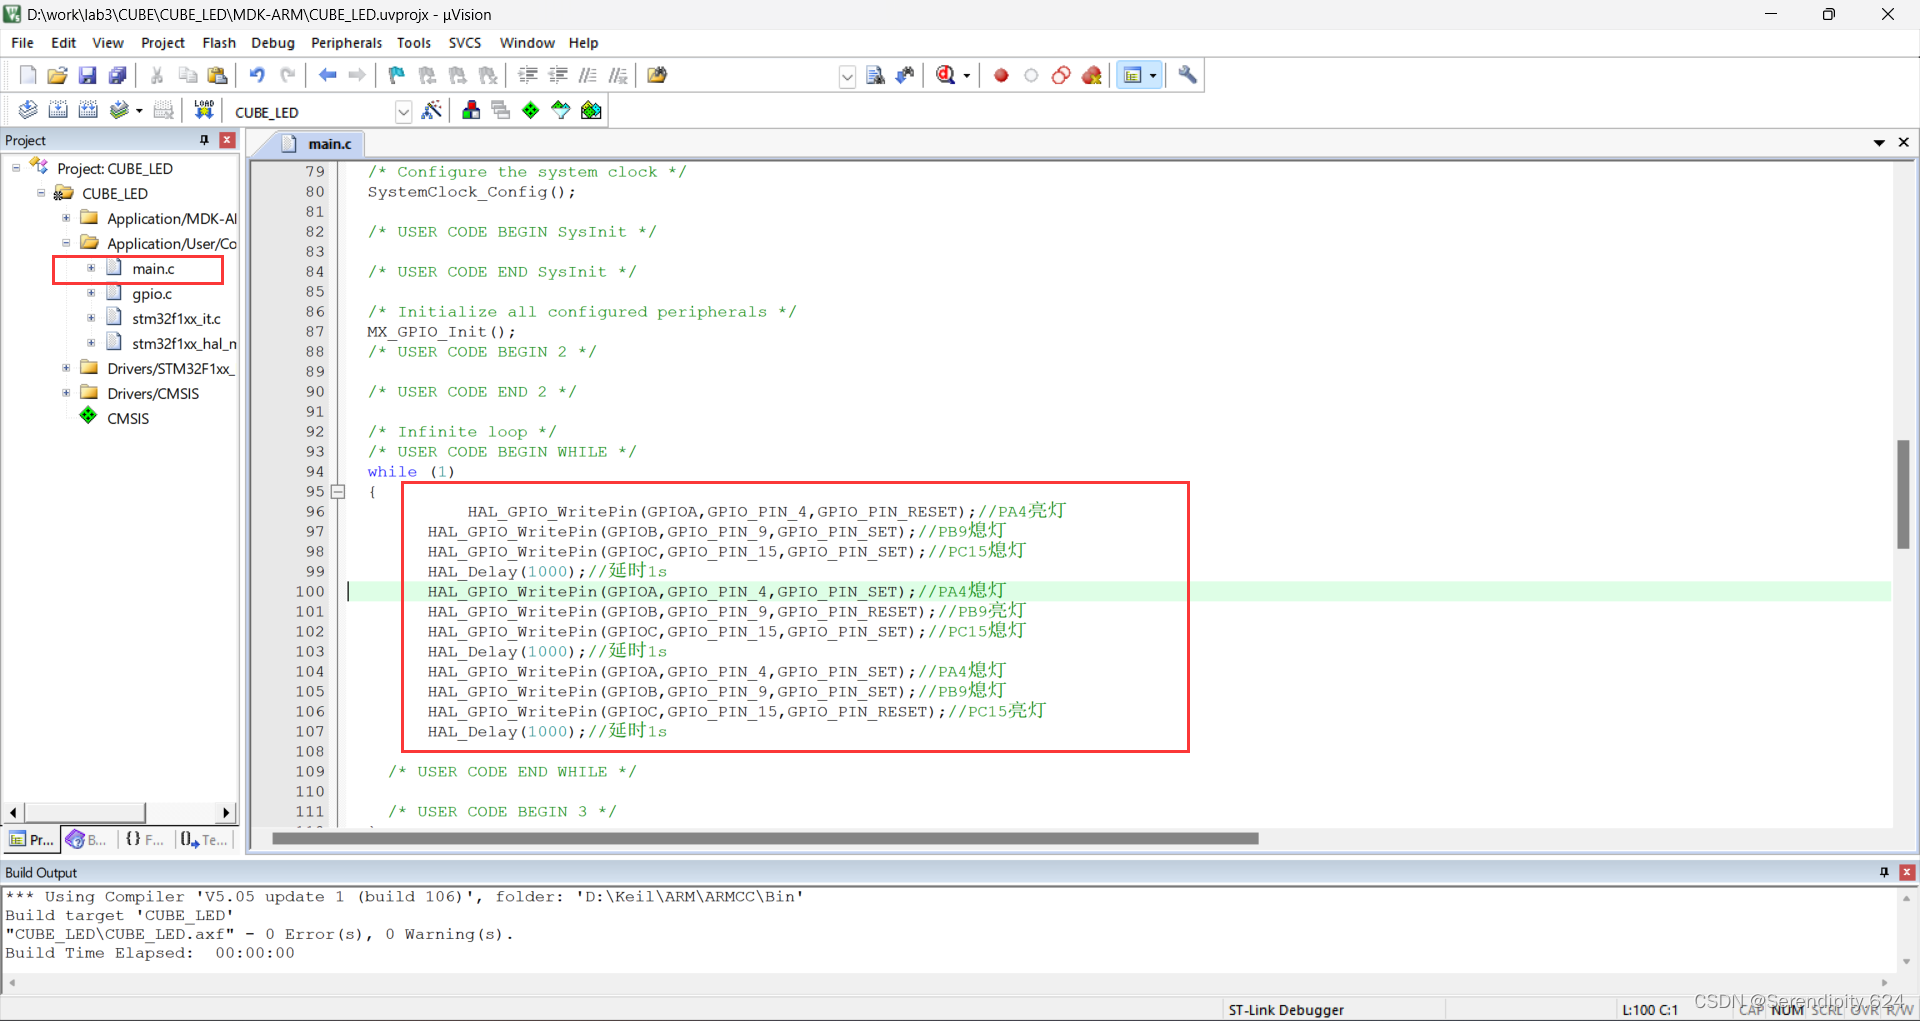Comment the selection

pos(588,75)
